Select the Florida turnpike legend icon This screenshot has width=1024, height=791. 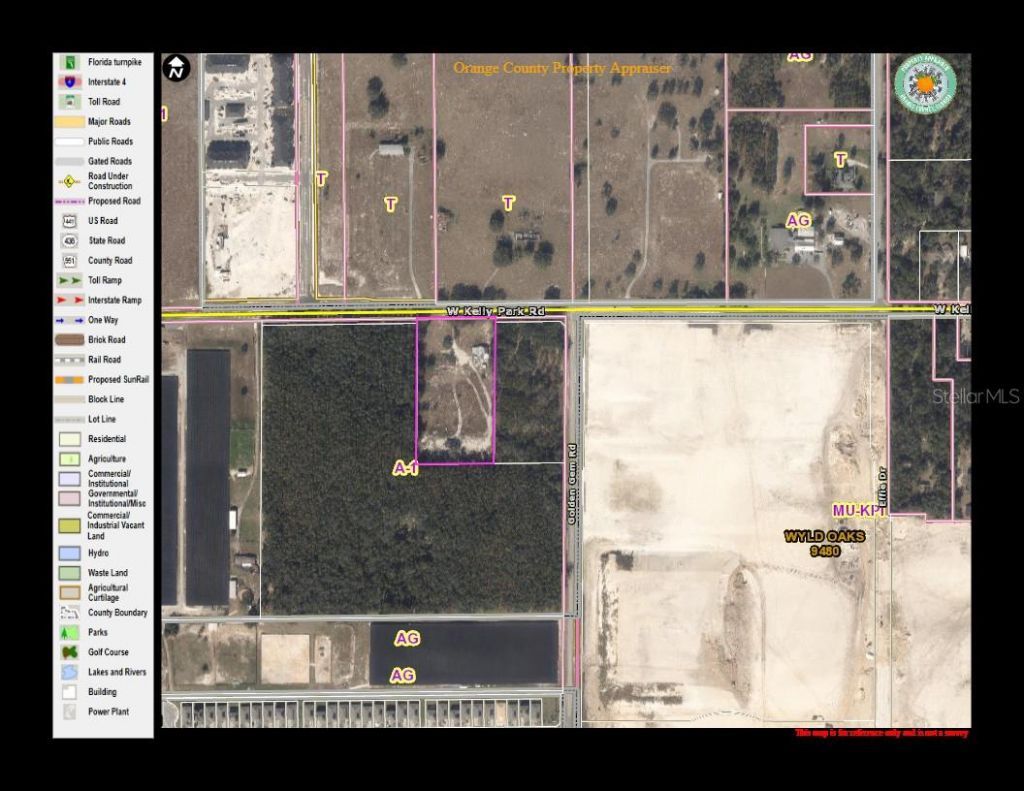coord(68,62)
